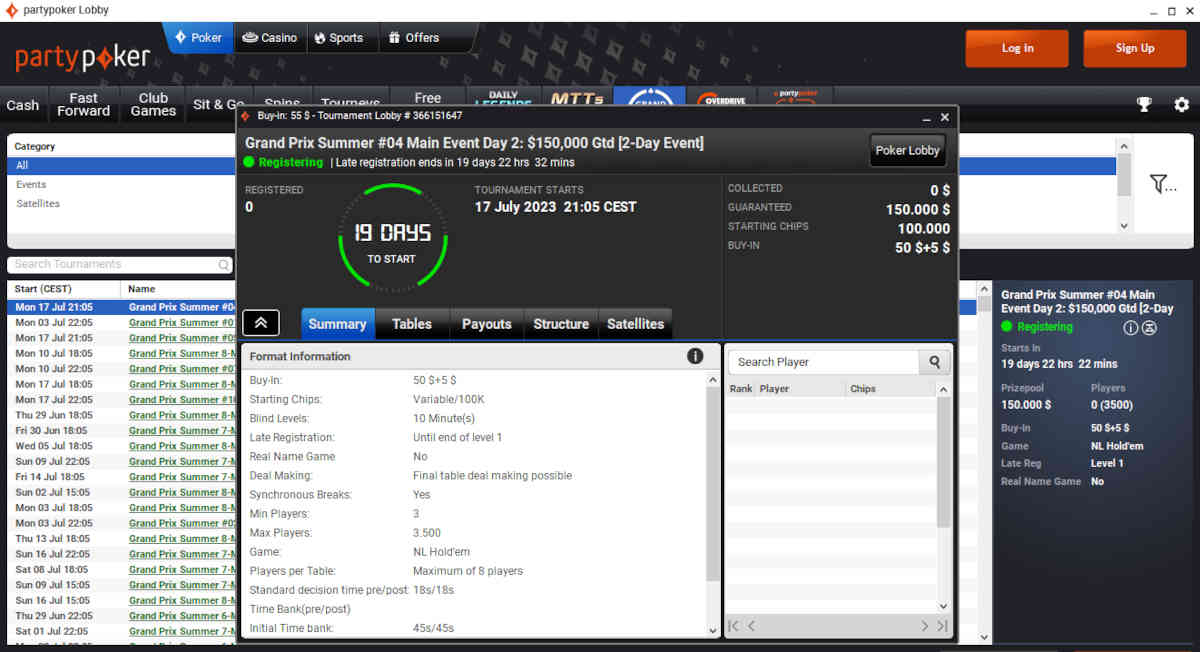Screen dimensions: 1200x652
Task: Switch to the Tables tab
Action: tap(412, 324)
